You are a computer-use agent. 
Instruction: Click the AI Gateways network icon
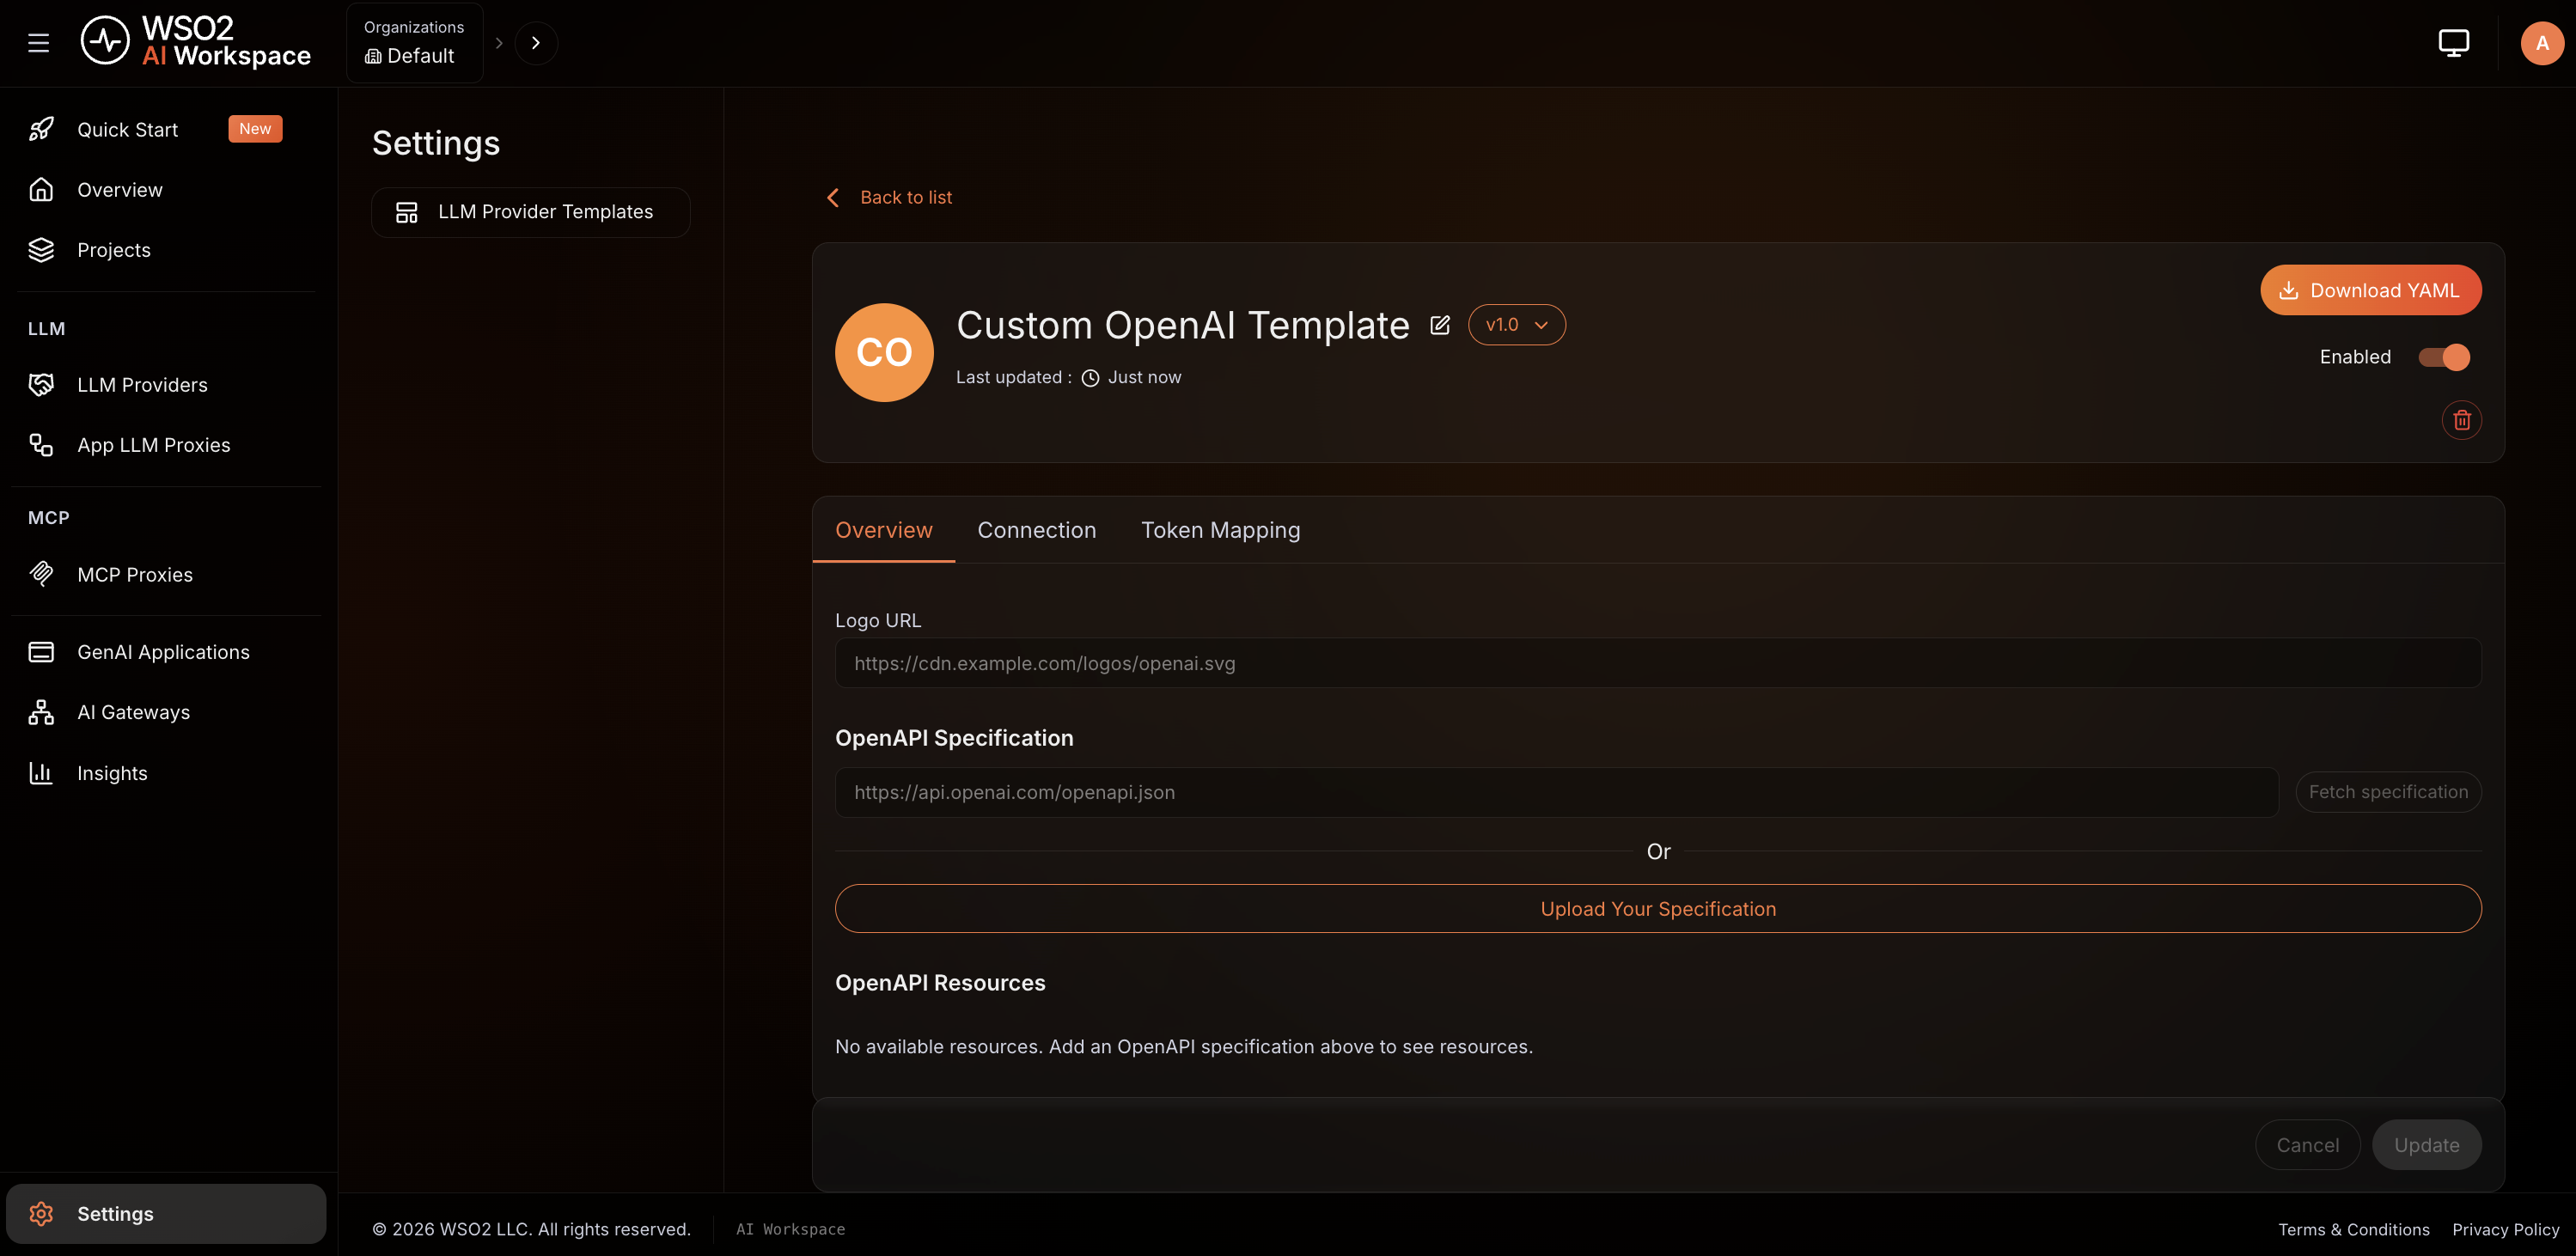pos(41,712)
